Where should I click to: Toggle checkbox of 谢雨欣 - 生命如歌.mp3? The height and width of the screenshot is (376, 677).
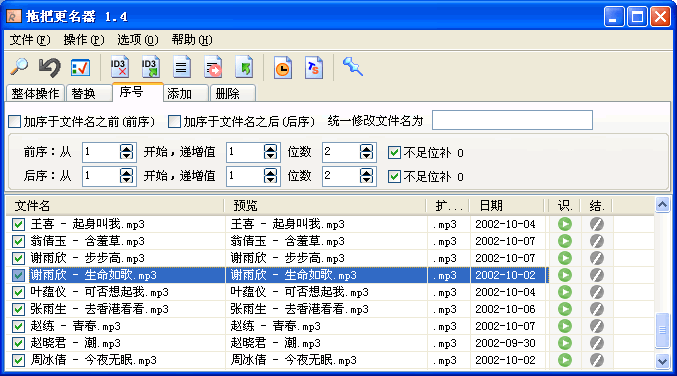pyautogui.click(x=18, y=275)
